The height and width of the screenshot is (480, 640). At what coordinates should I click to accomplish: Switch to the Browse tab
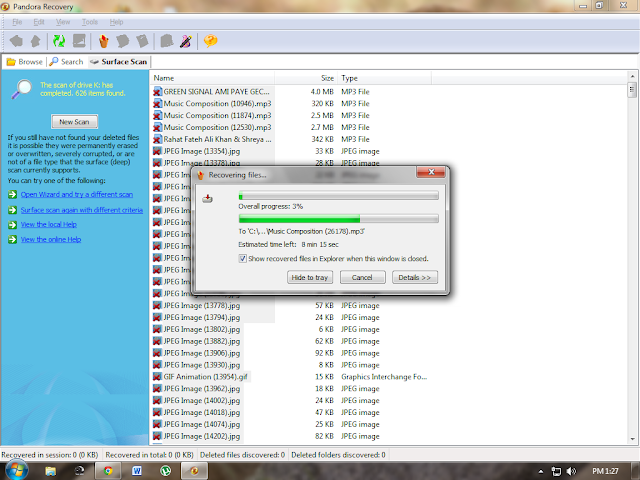[x=24, y=62]
